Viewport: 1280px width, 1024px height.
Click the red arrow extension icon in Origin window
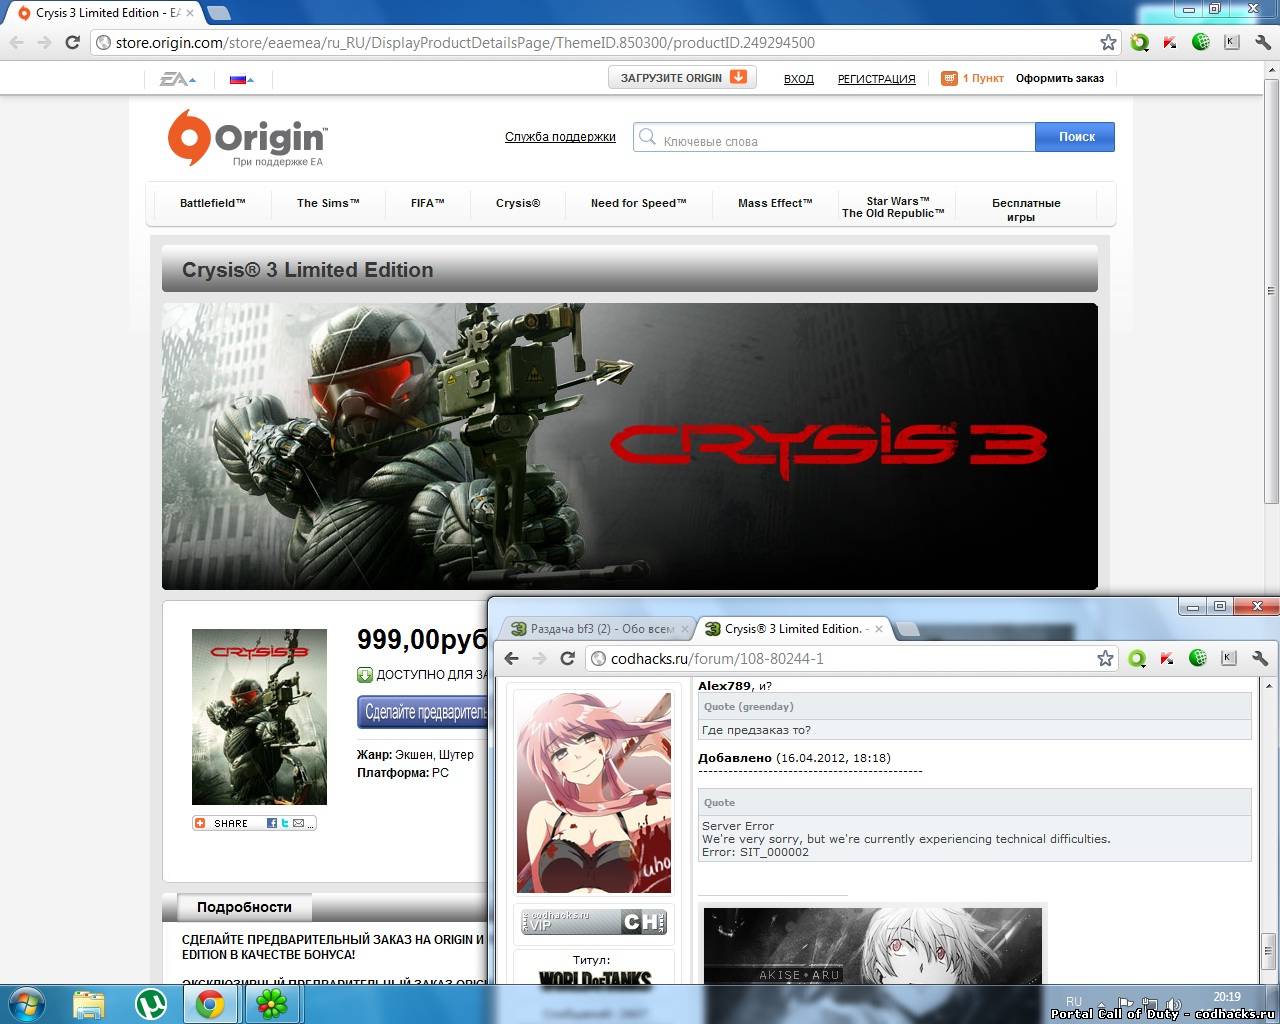pos(1170,42)
